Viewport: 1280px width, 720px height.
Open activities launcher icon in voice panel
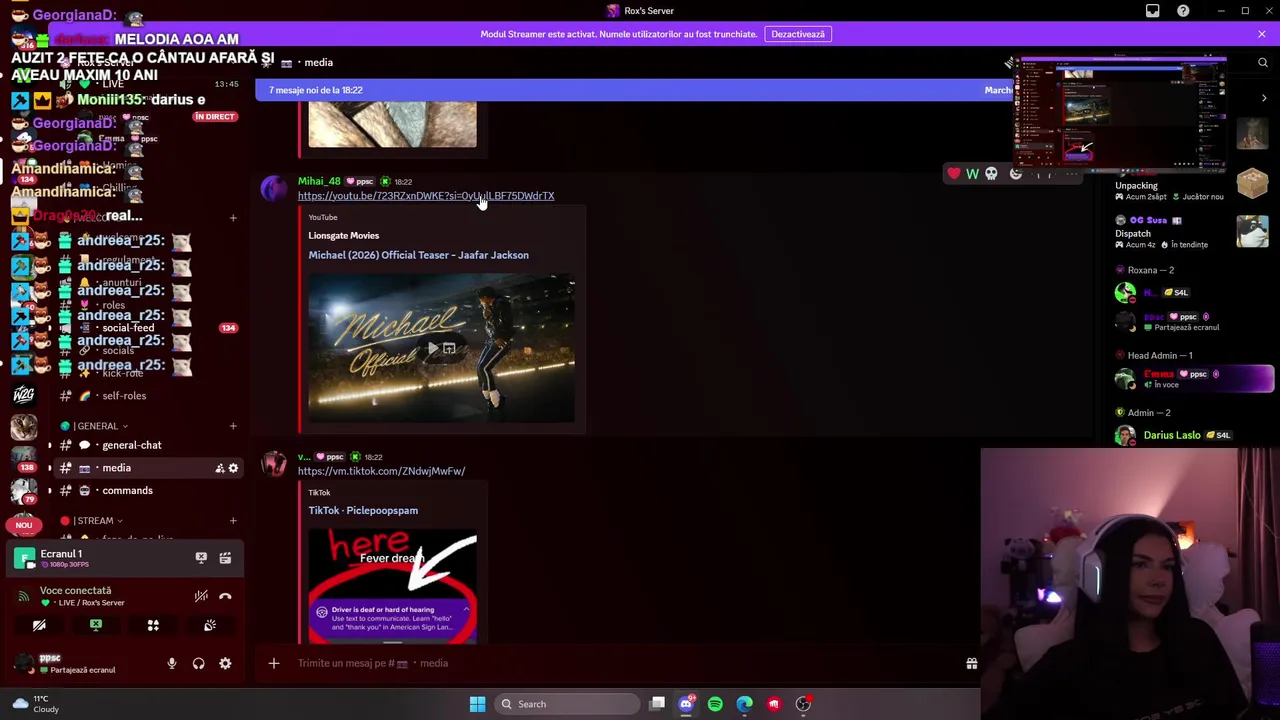pos(153,625)
